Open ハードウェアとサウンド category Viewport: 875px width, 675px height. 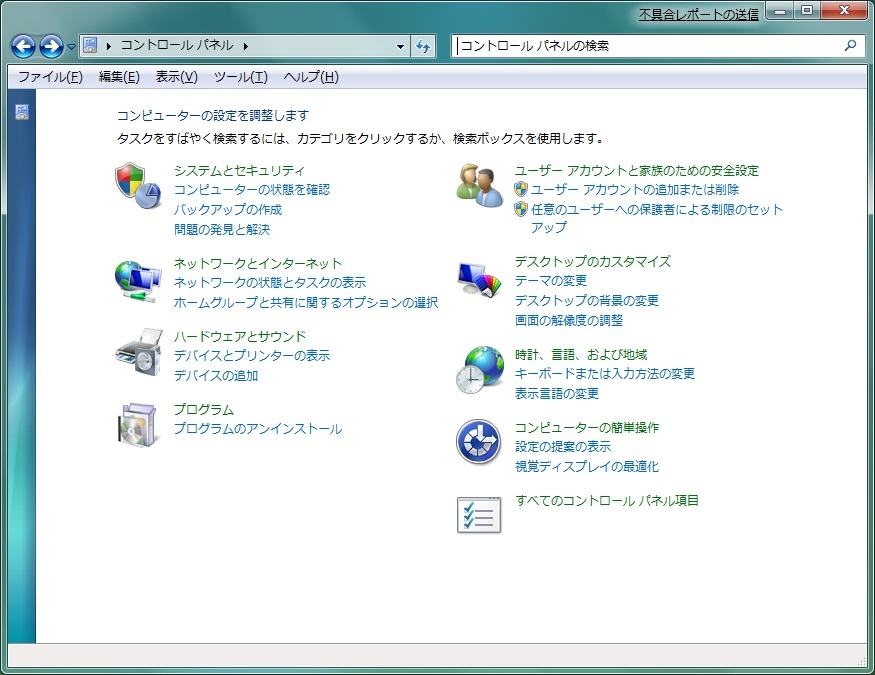[240, 336]
